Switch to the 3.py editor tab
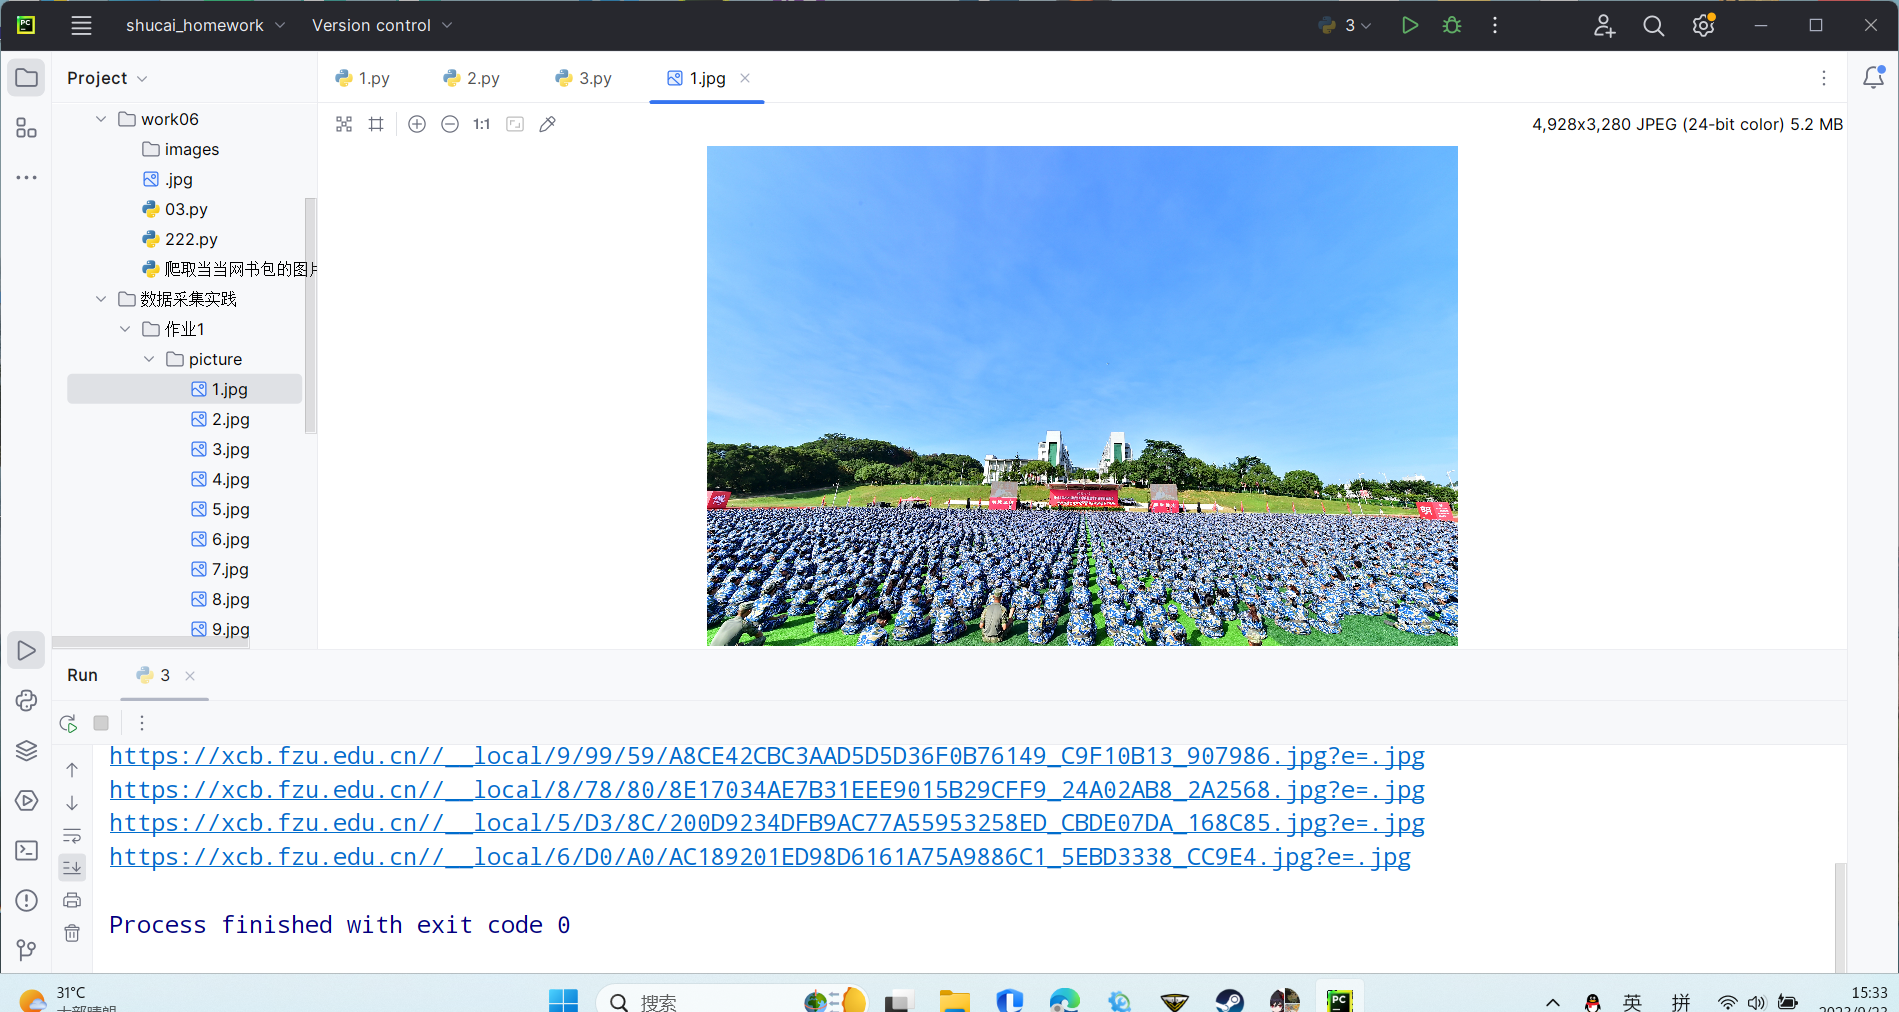 point(584,78)
